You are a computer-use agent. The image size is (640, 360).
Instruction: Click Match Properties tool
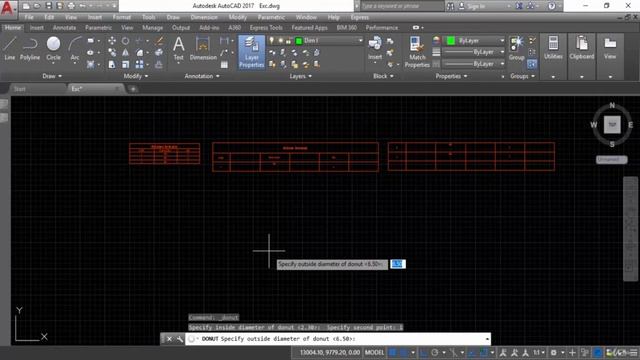pos(417,52)
